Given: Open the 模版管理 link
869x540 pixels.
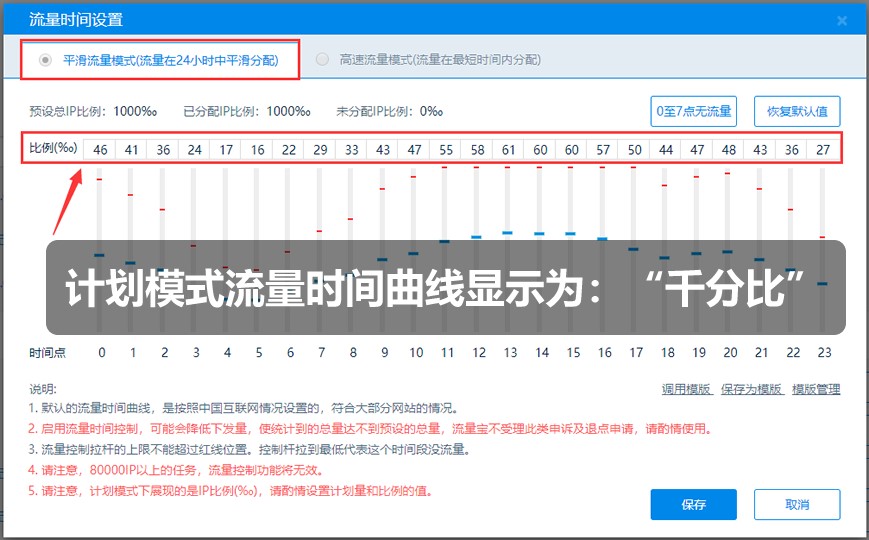Looking at the screenshot, I should (x=816, y=389).
